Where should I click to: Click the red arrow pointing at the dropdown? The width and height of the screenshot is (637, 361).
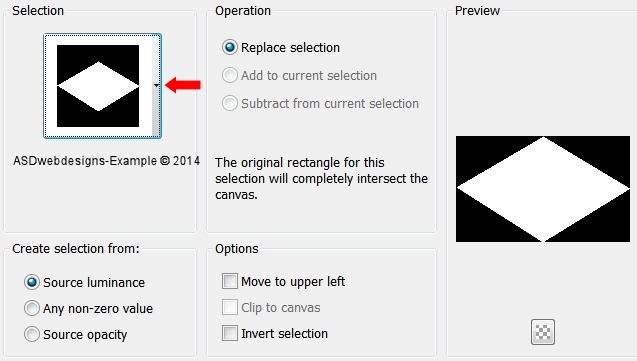click(x=183, y=85)
